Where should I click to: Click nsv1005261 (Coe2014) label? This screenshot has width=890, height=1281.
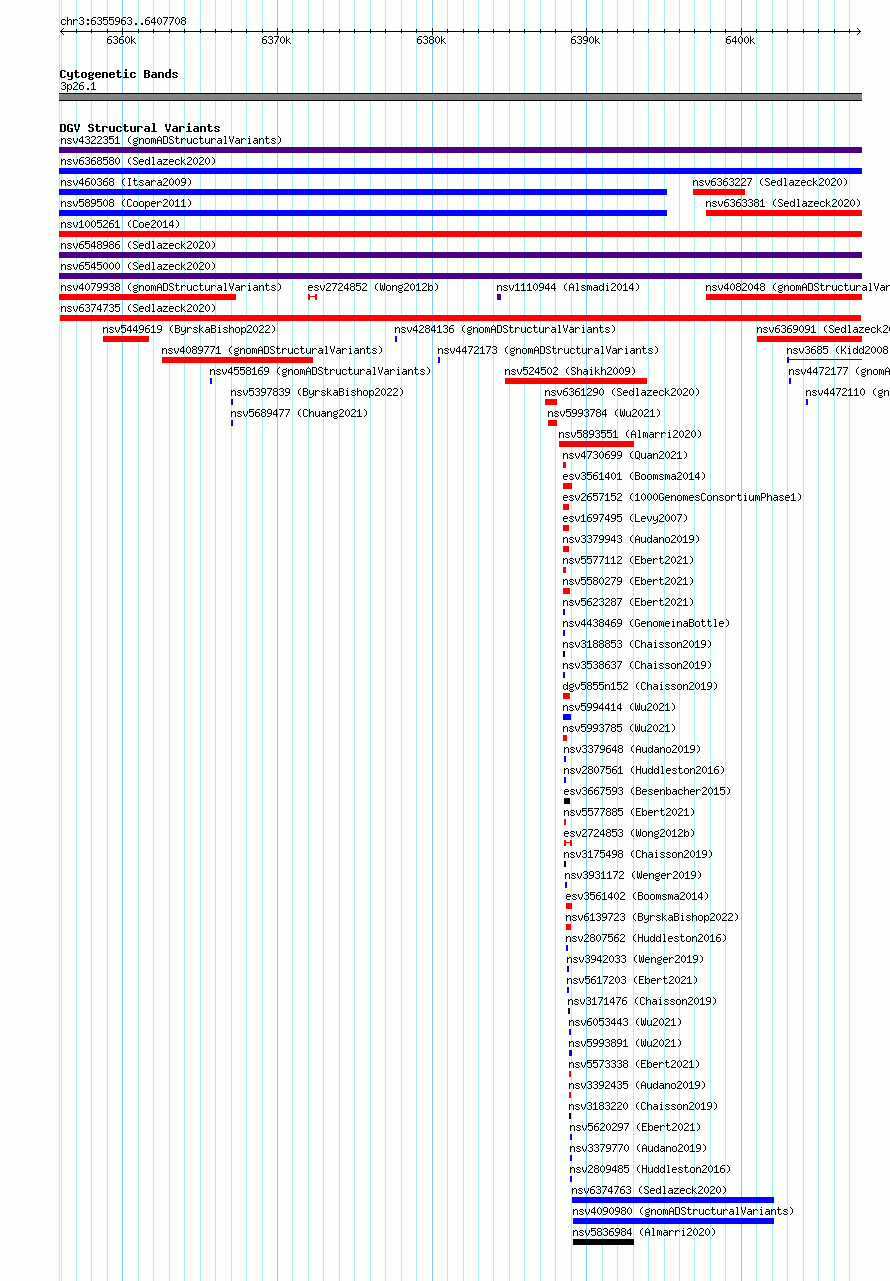click(120, 224)
